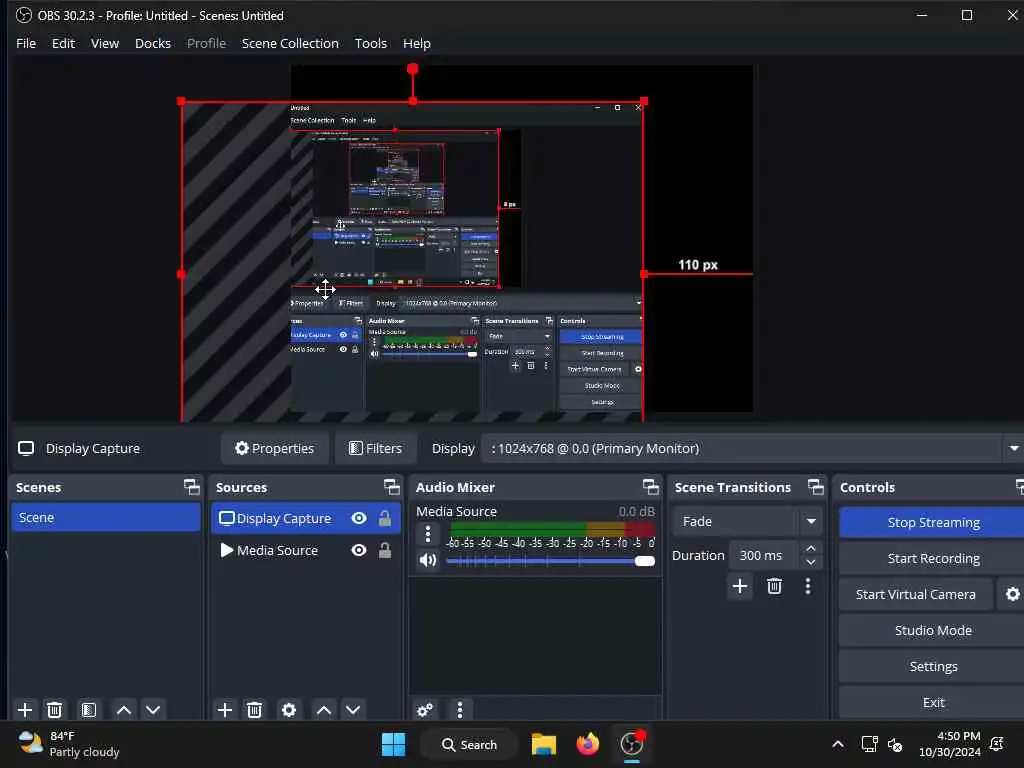Screen dimensions: 1024x768
Task: Open transition properties three dots menu
Action: (x=808, y=586)
